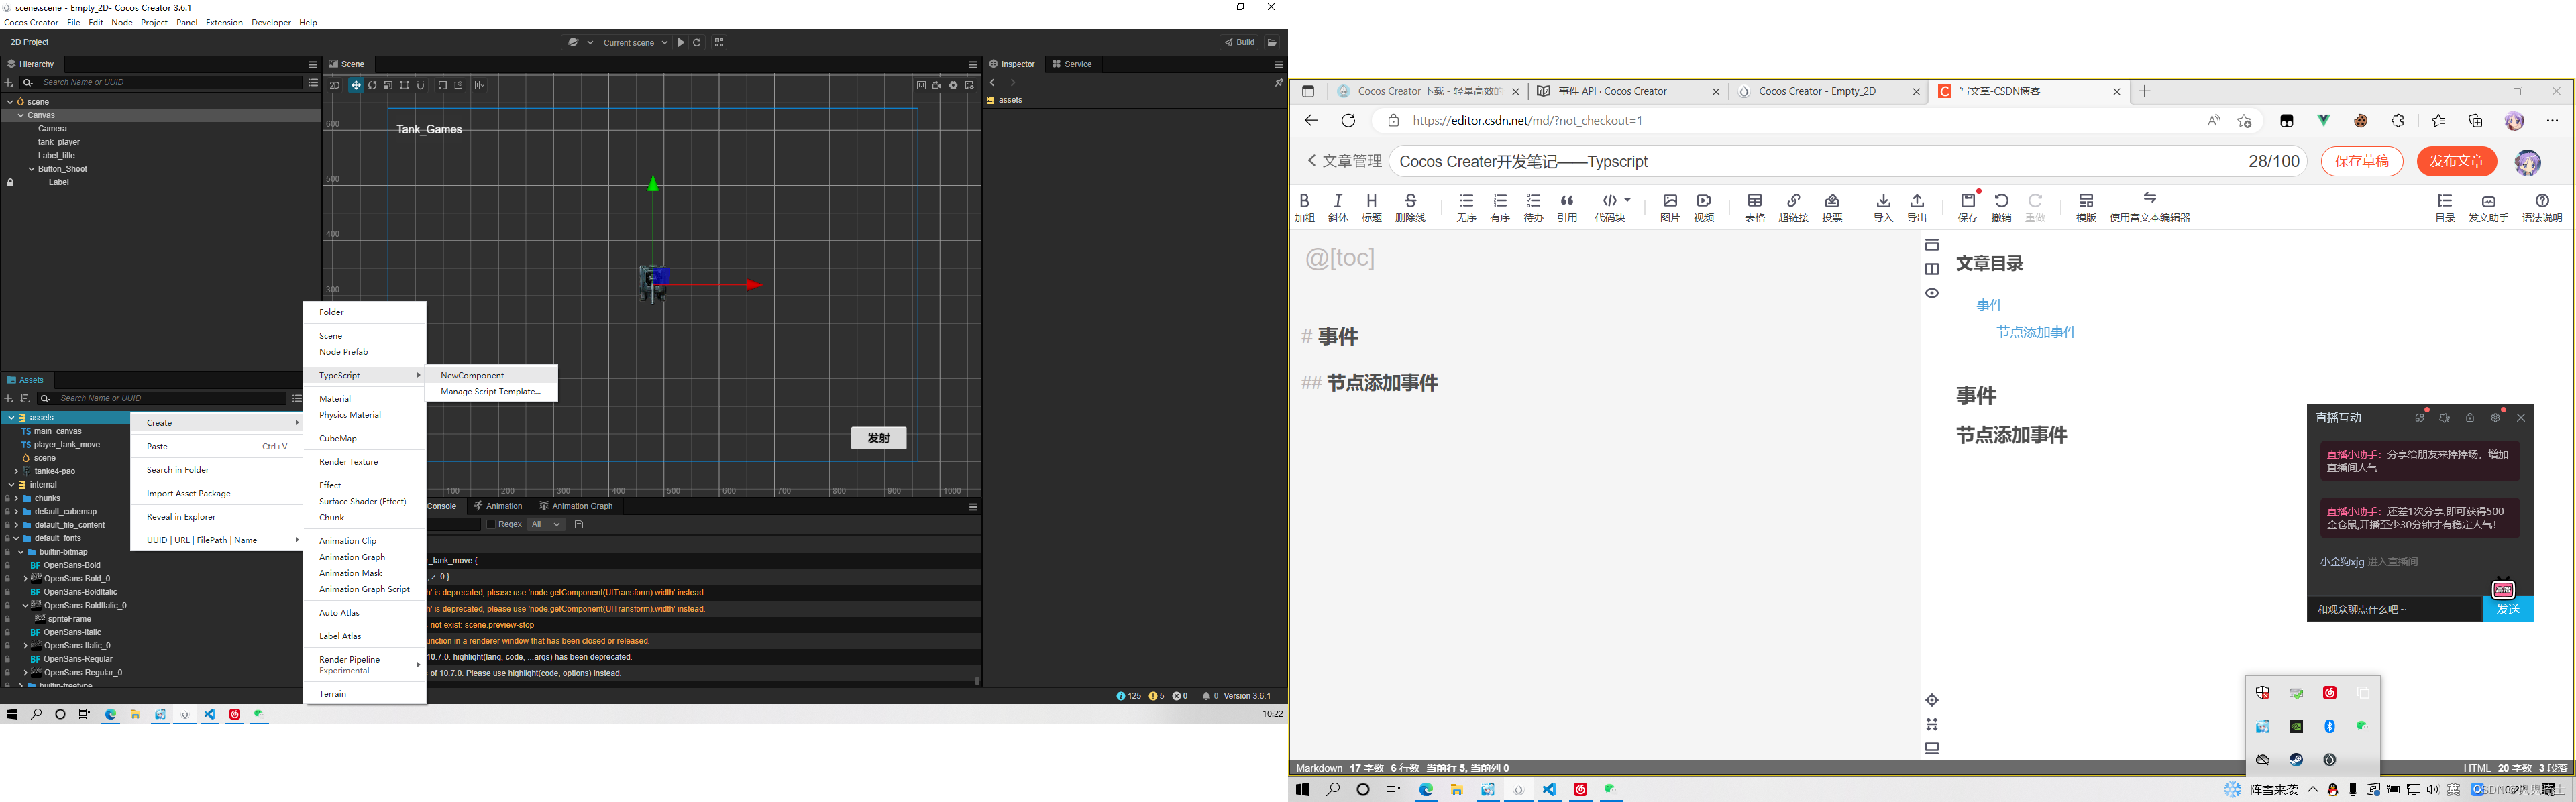The image size is (2576, 802).
Task: Expand the tanke4-pao asset
Action: coord(16,471)
